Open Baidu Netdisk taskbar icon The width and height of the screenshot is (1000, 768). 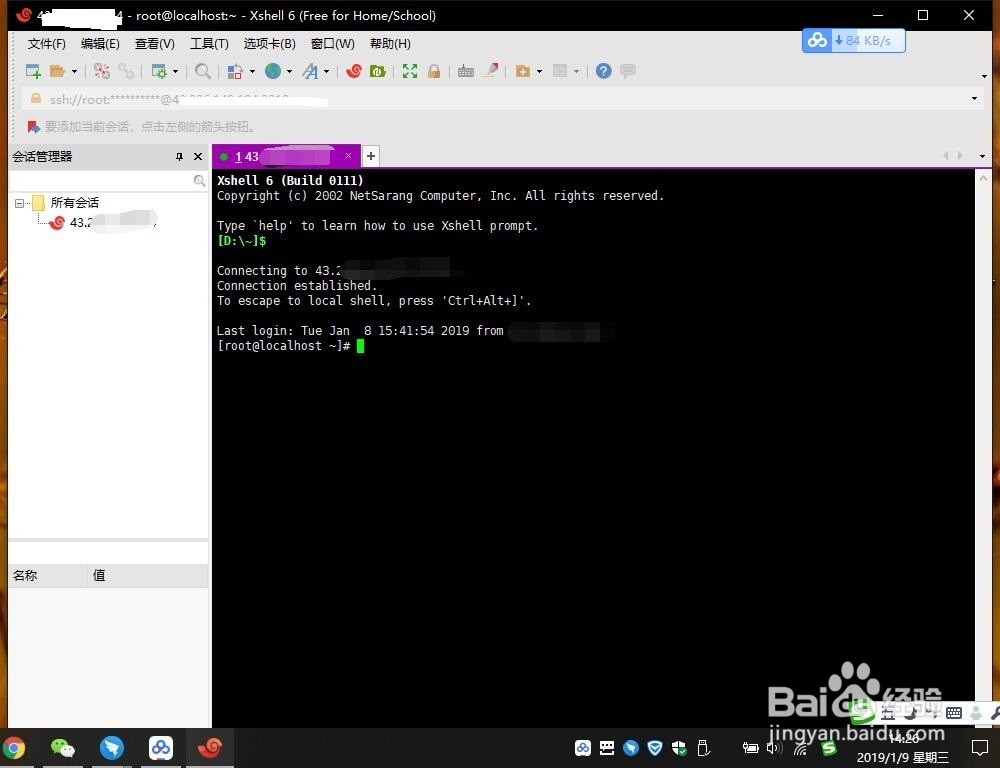161,748
